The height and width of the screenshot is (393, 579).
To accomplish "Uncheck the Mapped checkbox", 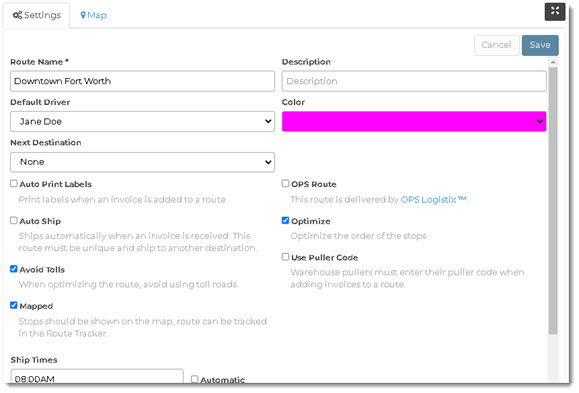I will tap(14, 305).
